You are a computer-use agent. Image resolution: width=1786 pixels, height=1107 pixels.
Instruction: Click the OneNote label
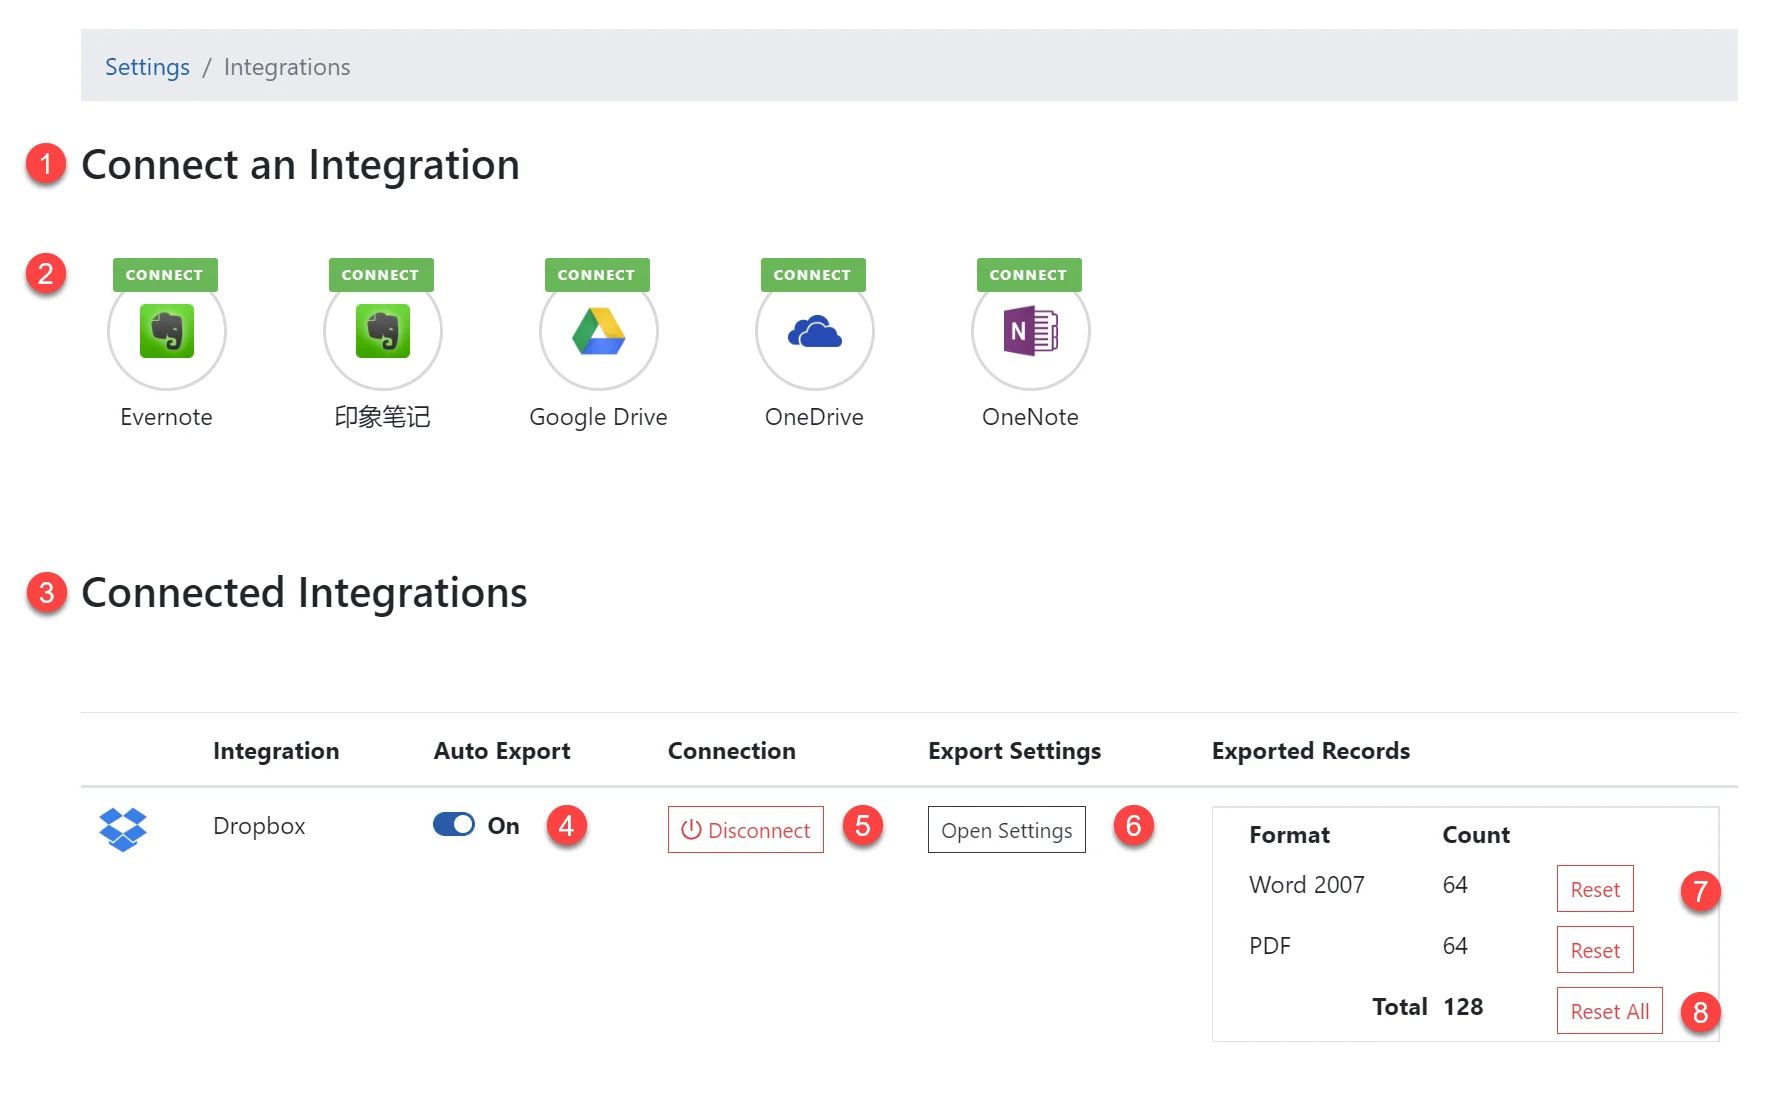(x=1030, y=417)
